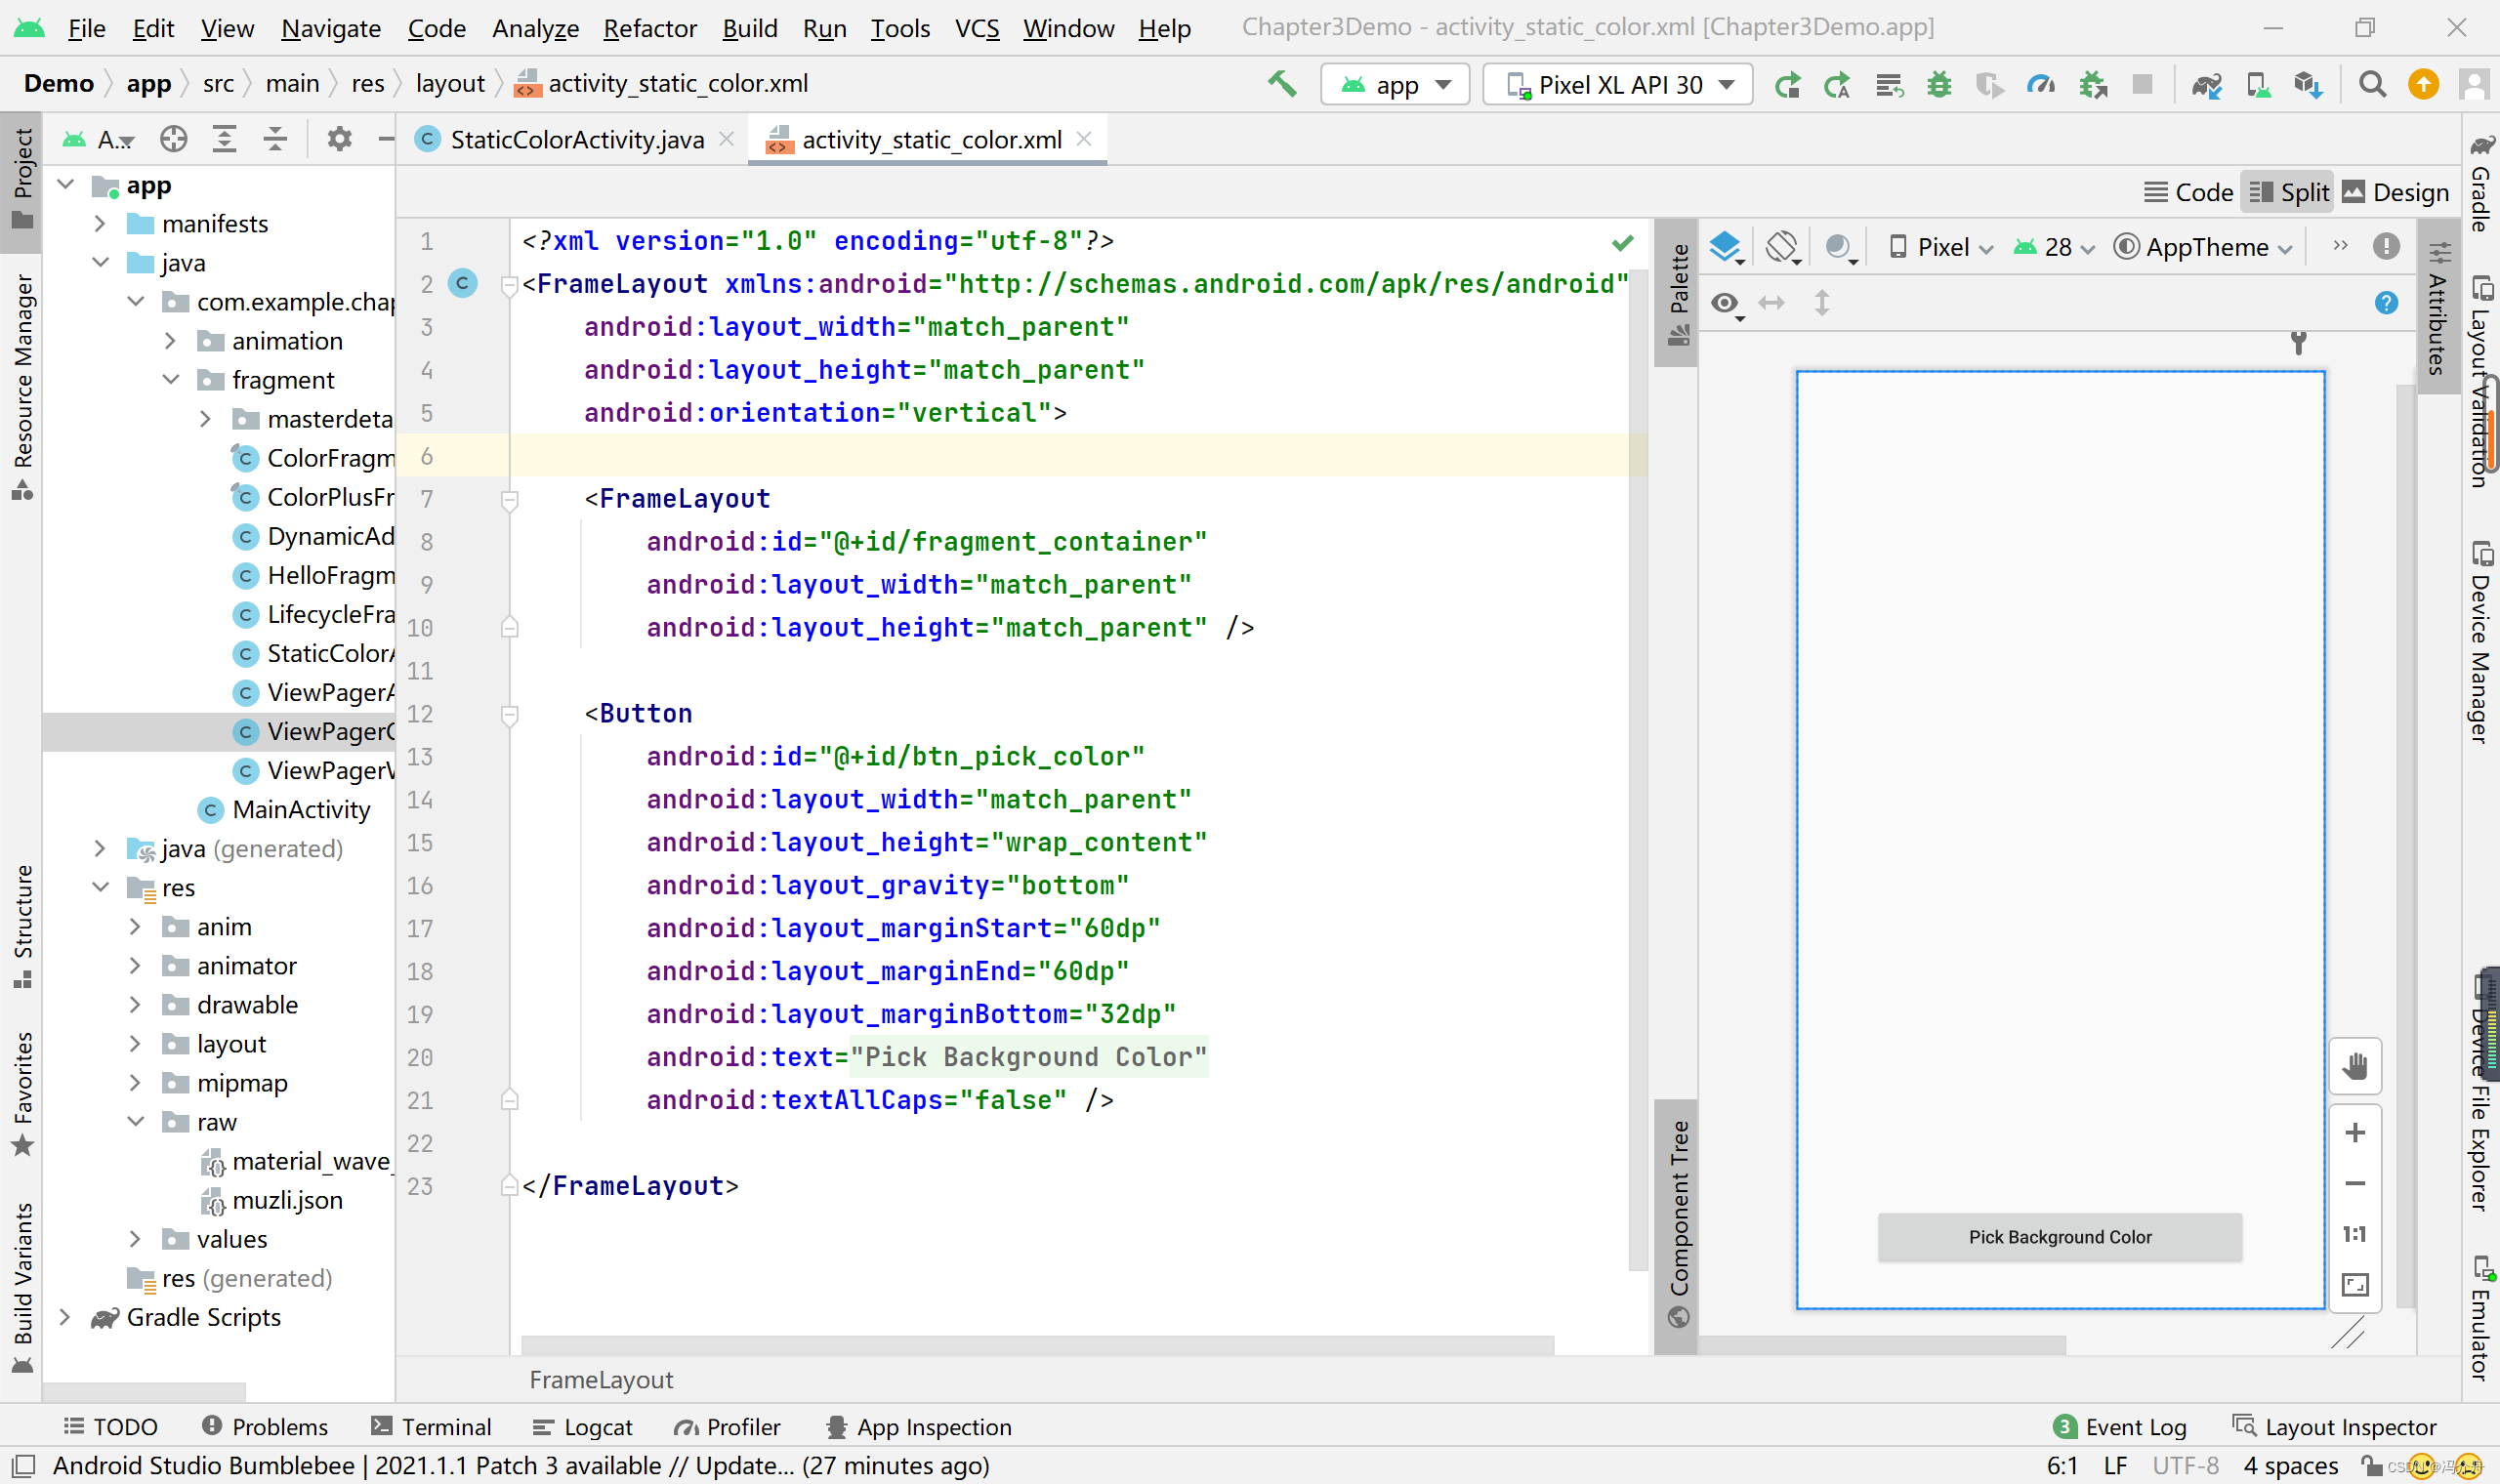Open the Analyze menu
The width and height of the screenshot is (2500, 1484).
535,28
